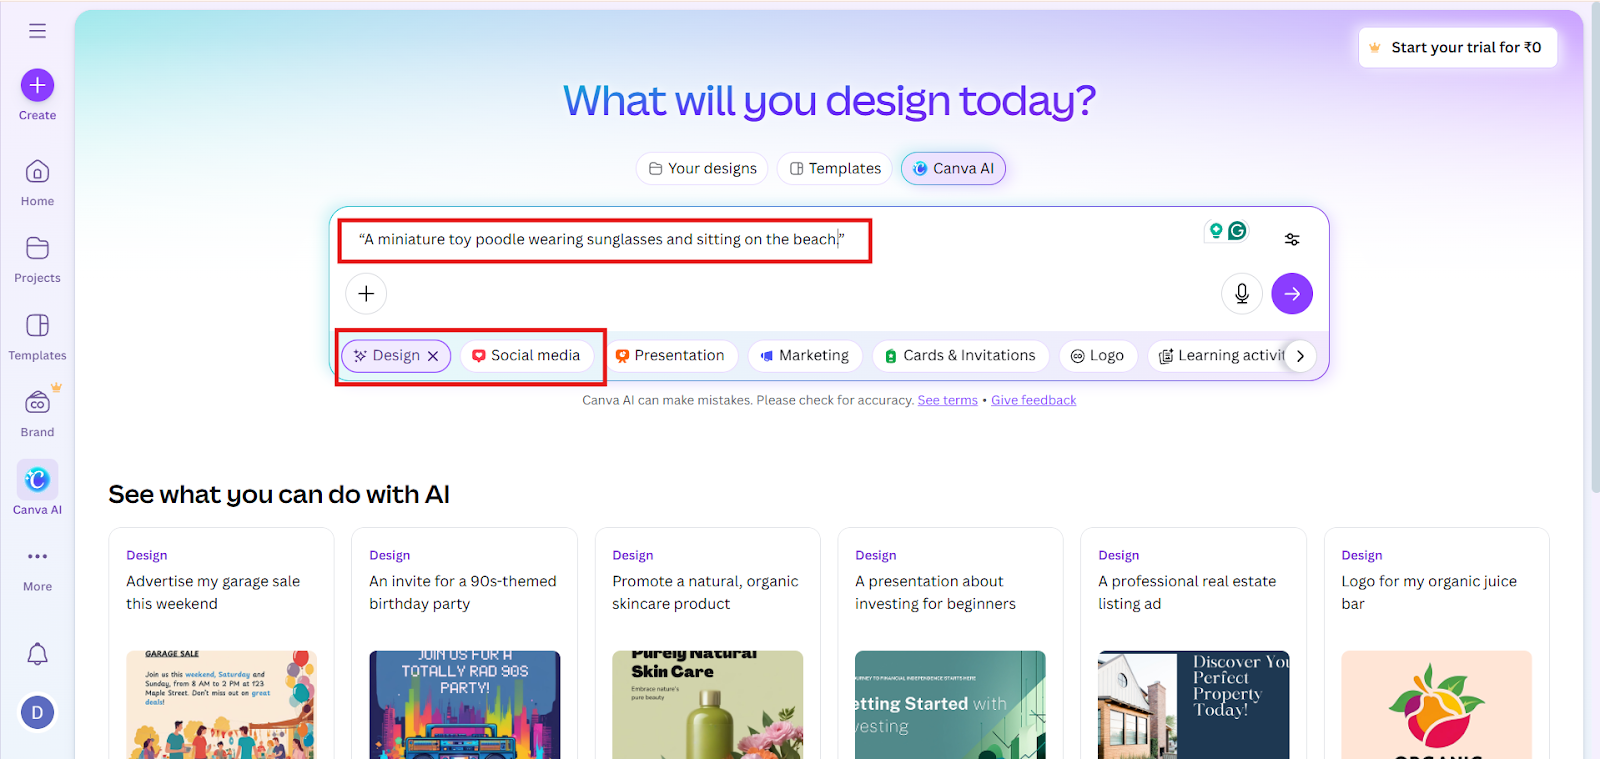1600x759 pixels.
Task: Select Canva AI in sidebar
Action: [x=37, y=489]
